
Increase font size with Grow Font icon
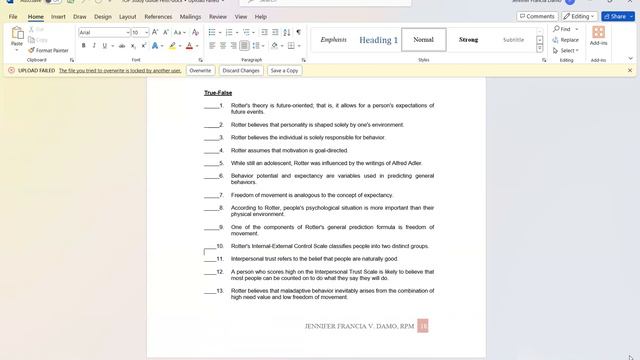click(x=155, y=32)
